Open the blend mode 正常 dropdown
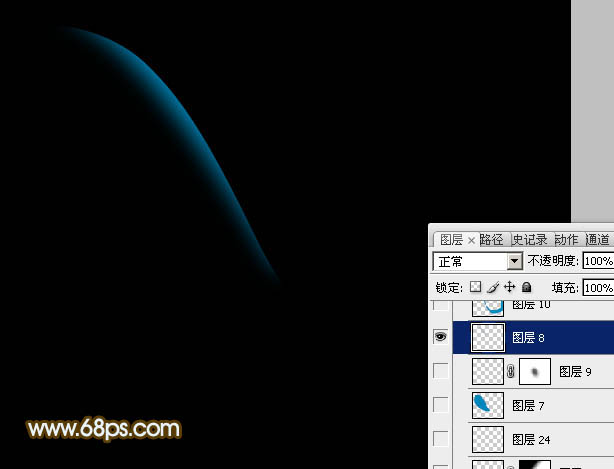This screenshot has height=469, width=614. point(515,261)
